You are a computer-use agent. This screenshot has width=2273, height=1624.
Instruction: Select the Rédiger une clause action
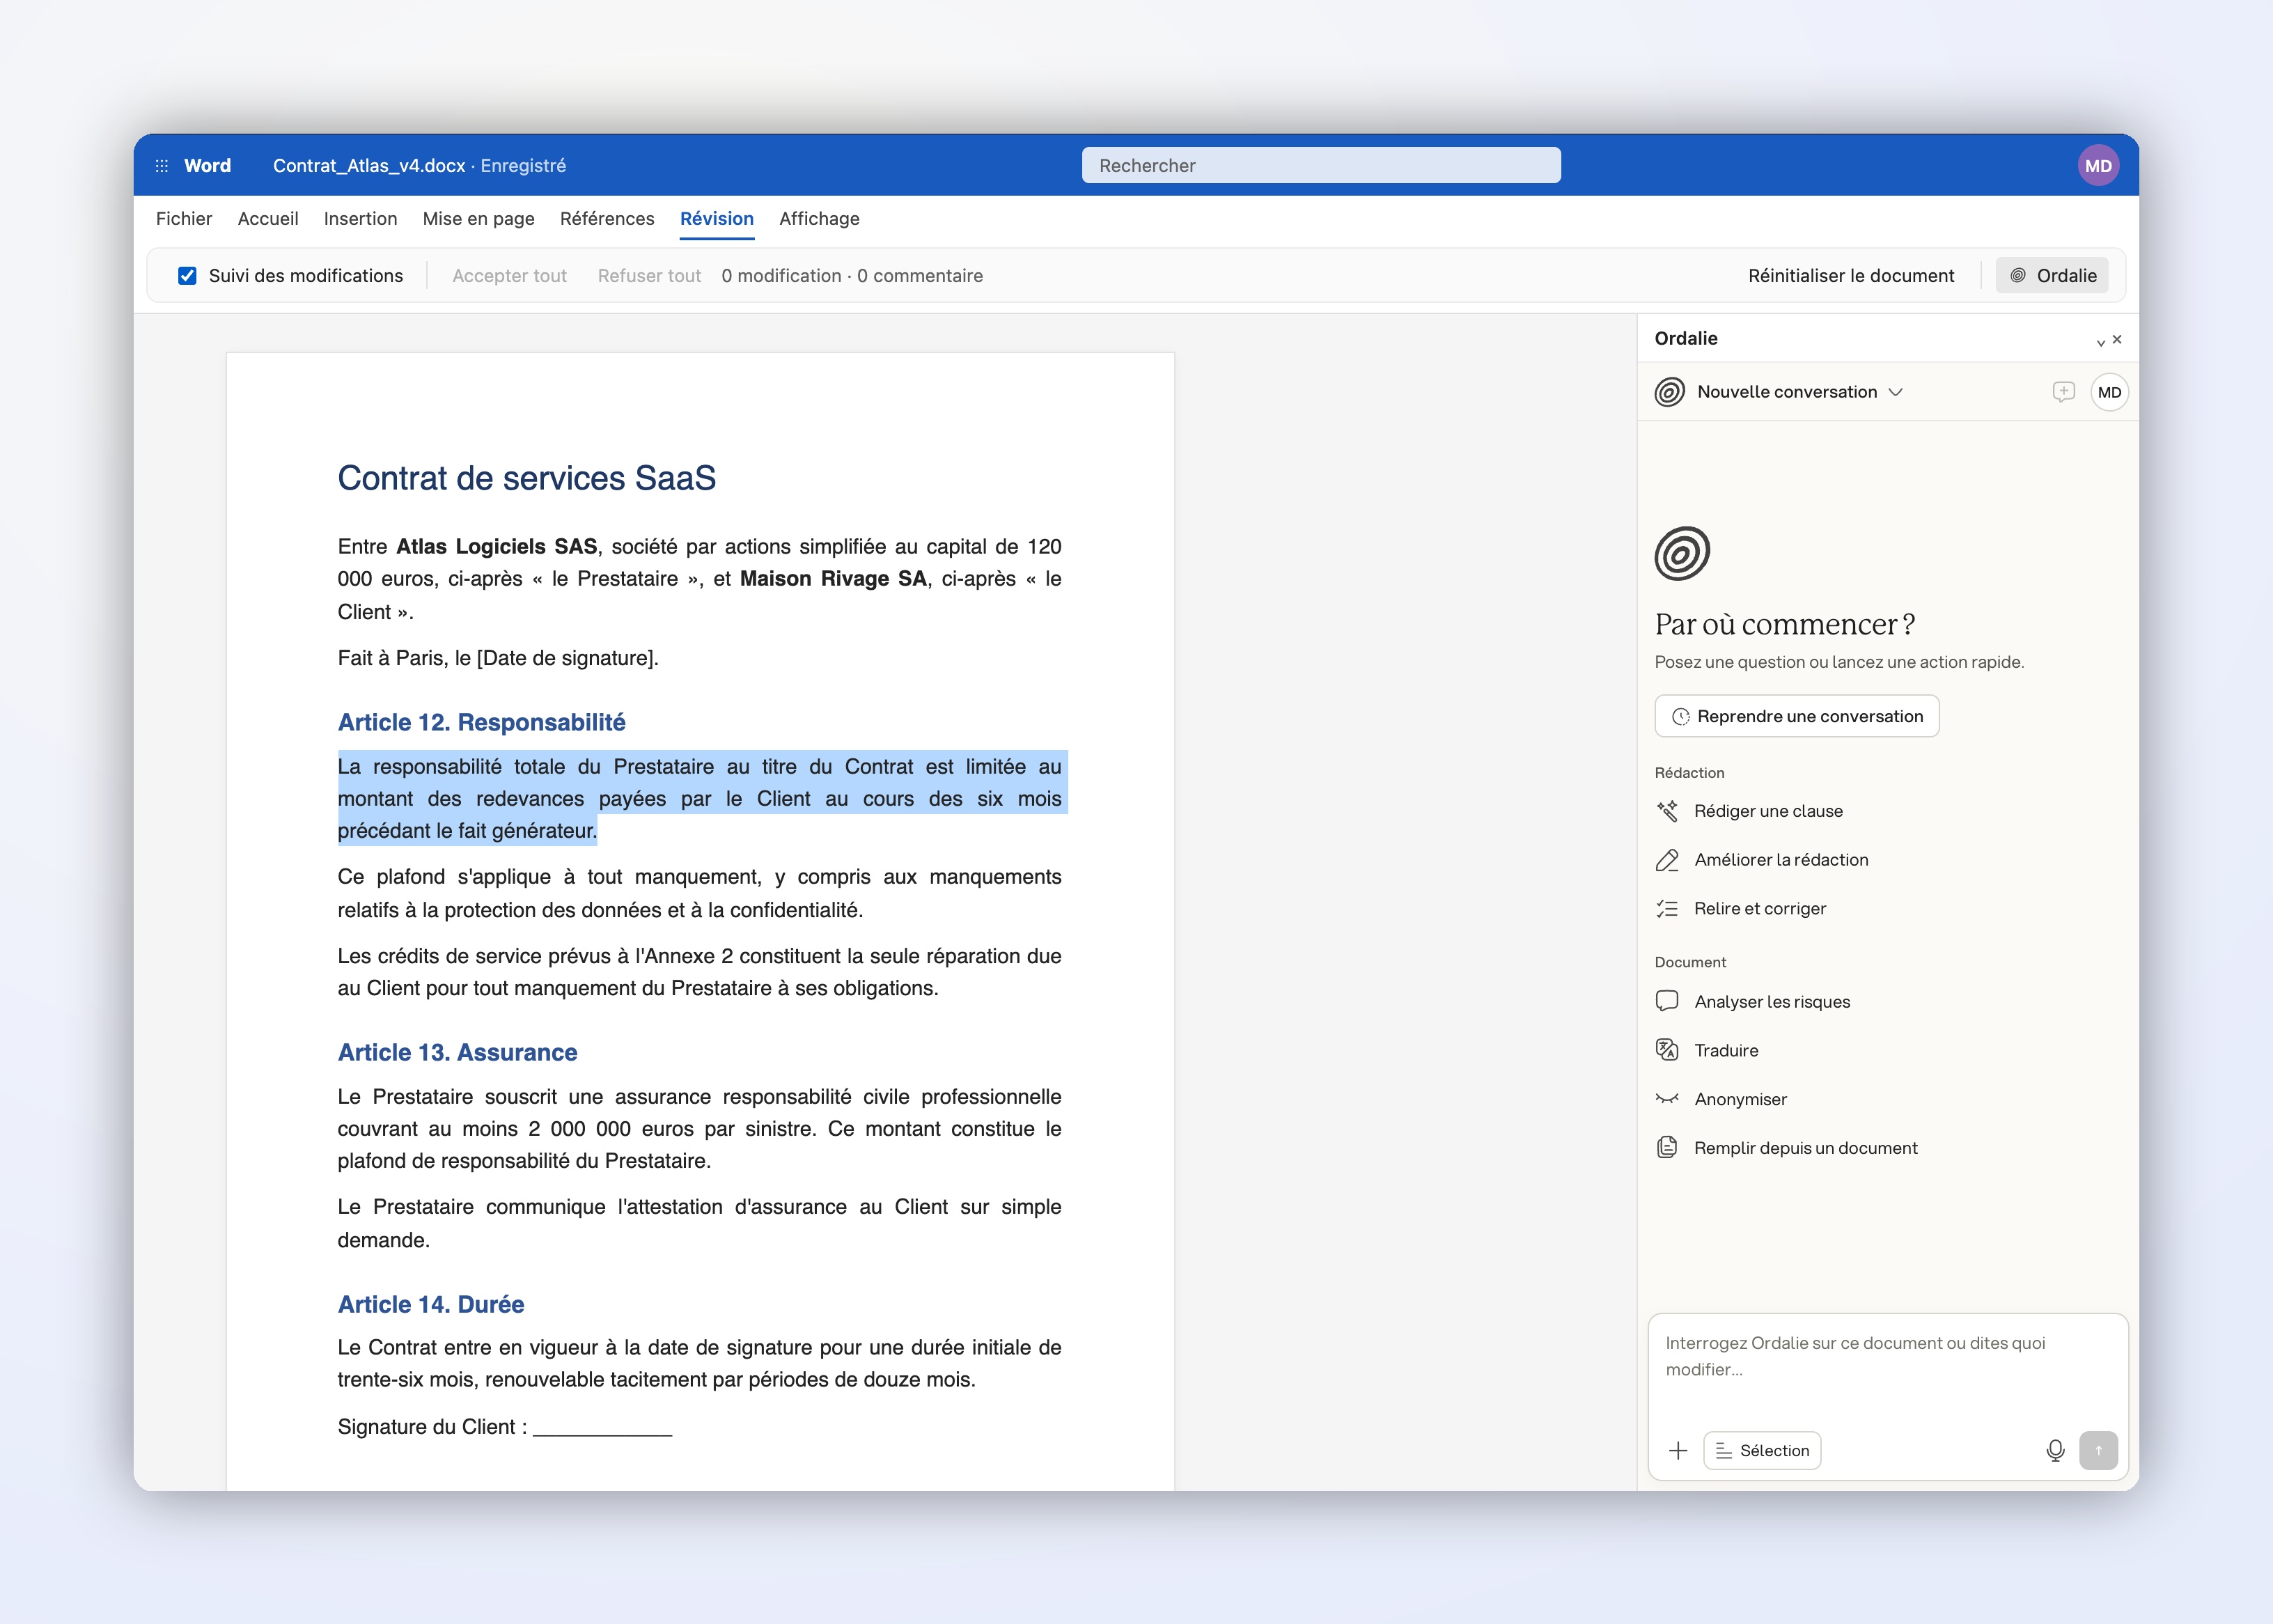[x=1750, y=811]
